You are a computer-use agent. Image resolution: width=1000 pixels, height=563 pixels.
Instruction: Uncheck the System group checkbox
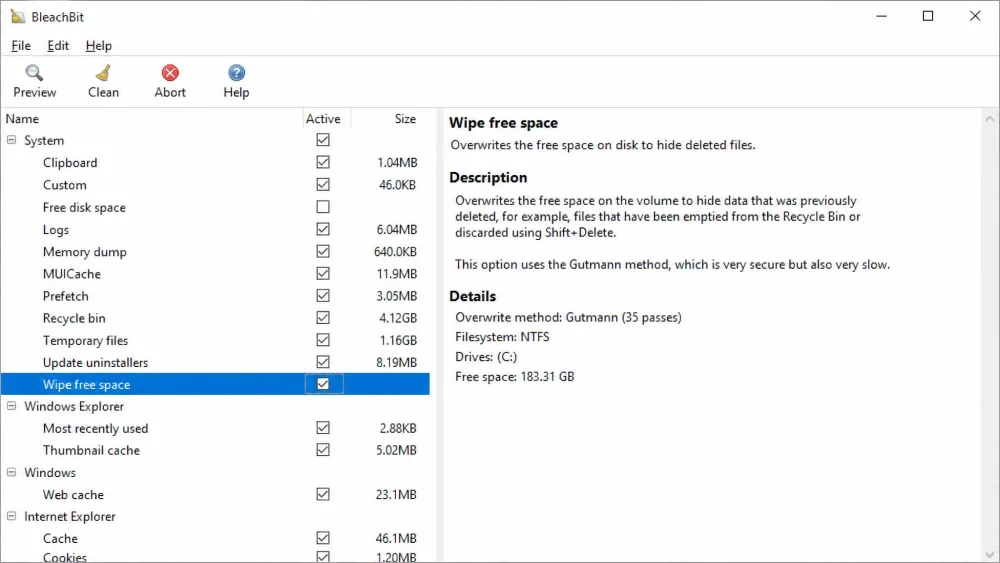tap(323, 140)
